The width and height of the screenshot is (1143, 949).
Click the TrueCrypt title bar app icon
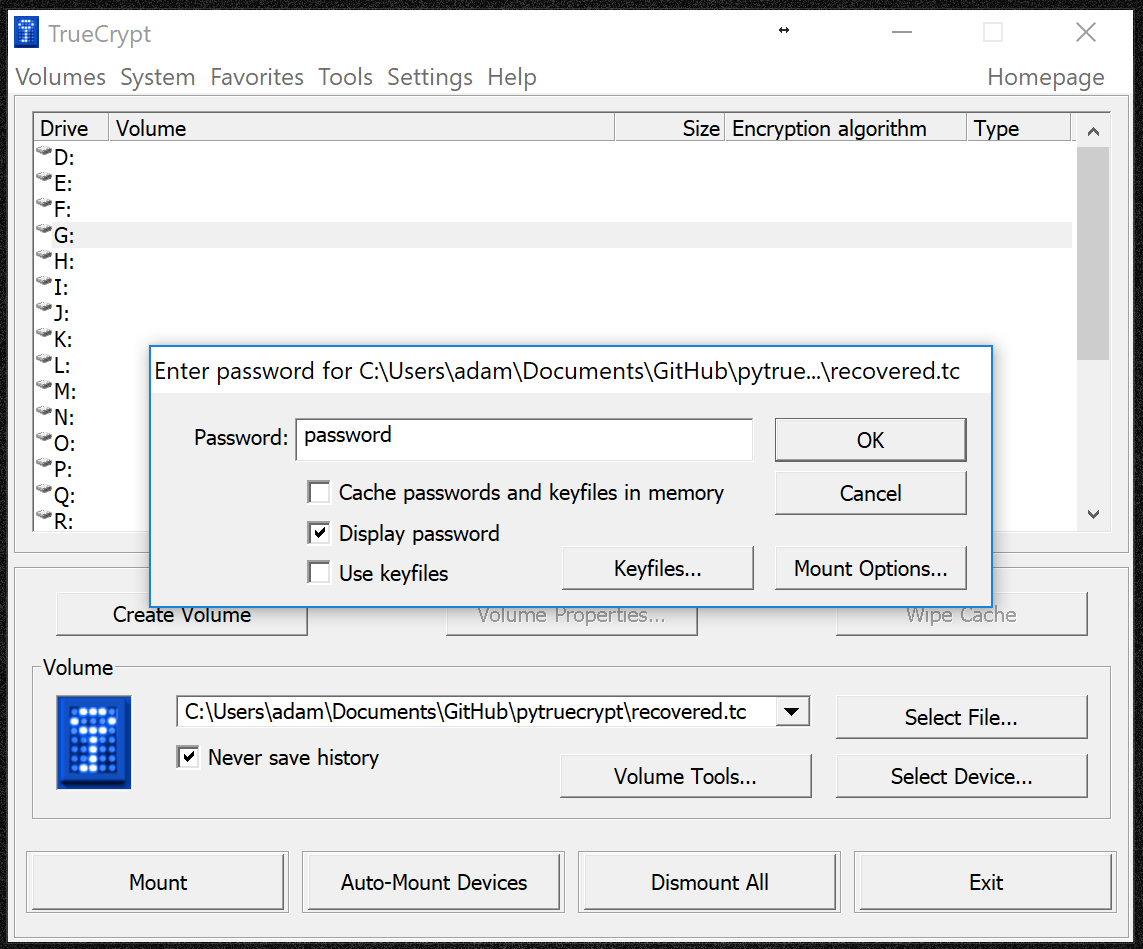[26, 33]
